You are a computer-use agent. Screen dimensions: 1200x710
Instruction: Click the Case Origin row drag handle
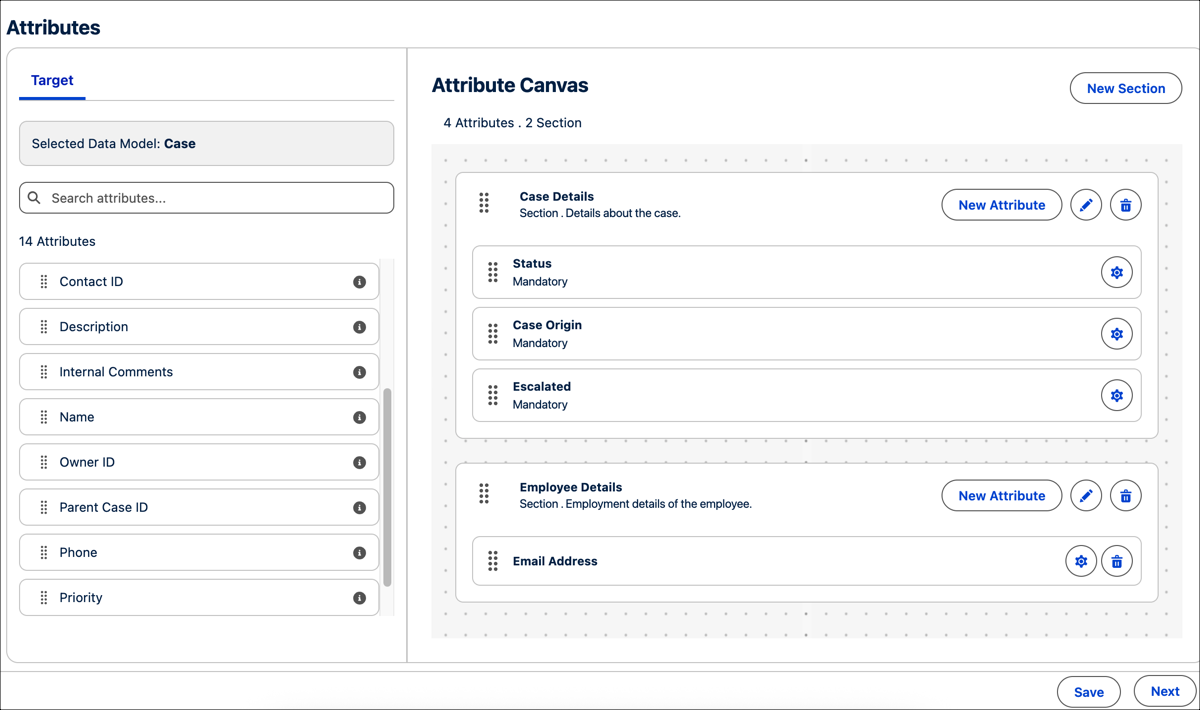(x=493, y=334)
